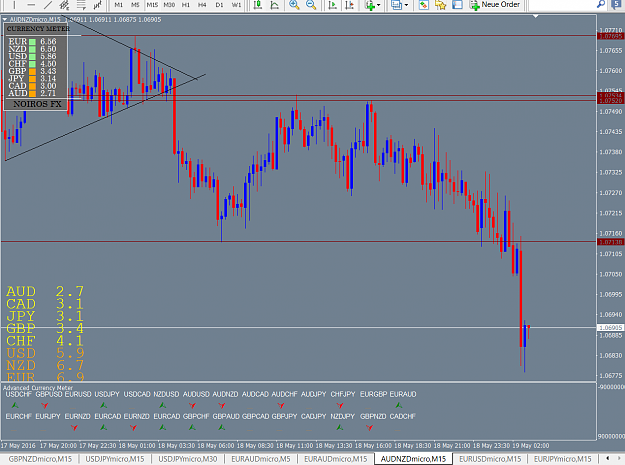Image resolution: width=625 pixels, height=465 pixels.
Task: Click the orange NZD 6.7 strength text
Action: point(45,365)
